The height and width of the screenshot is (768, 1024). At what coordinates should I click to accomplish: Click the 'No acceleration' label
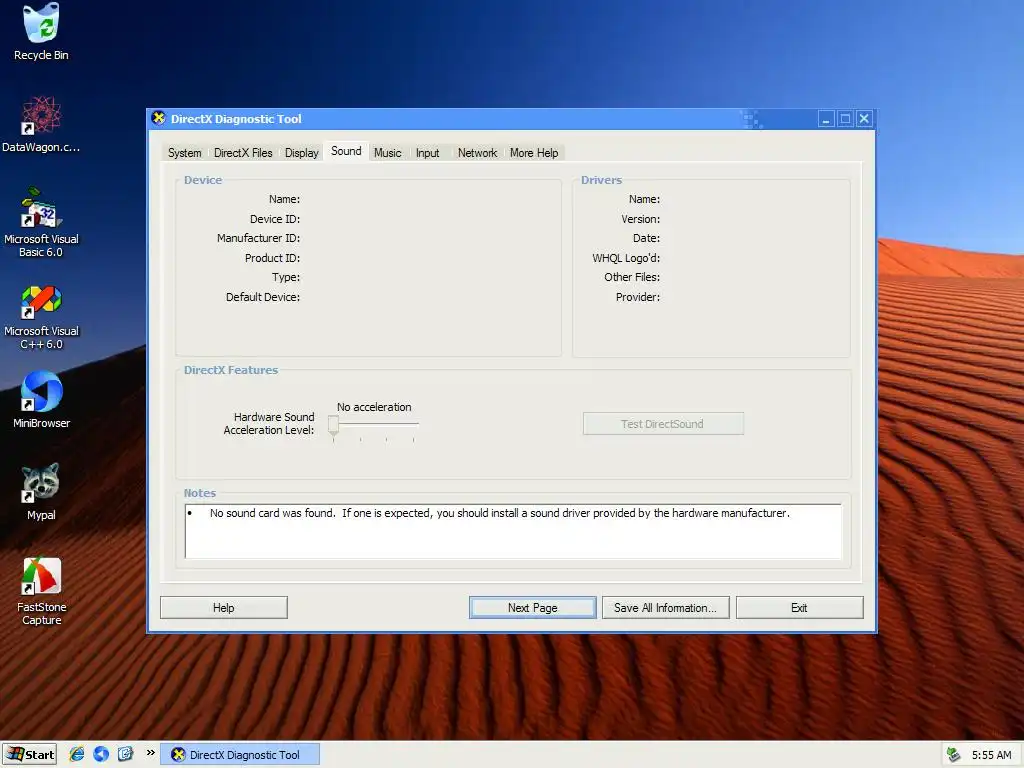coord(374,407)
